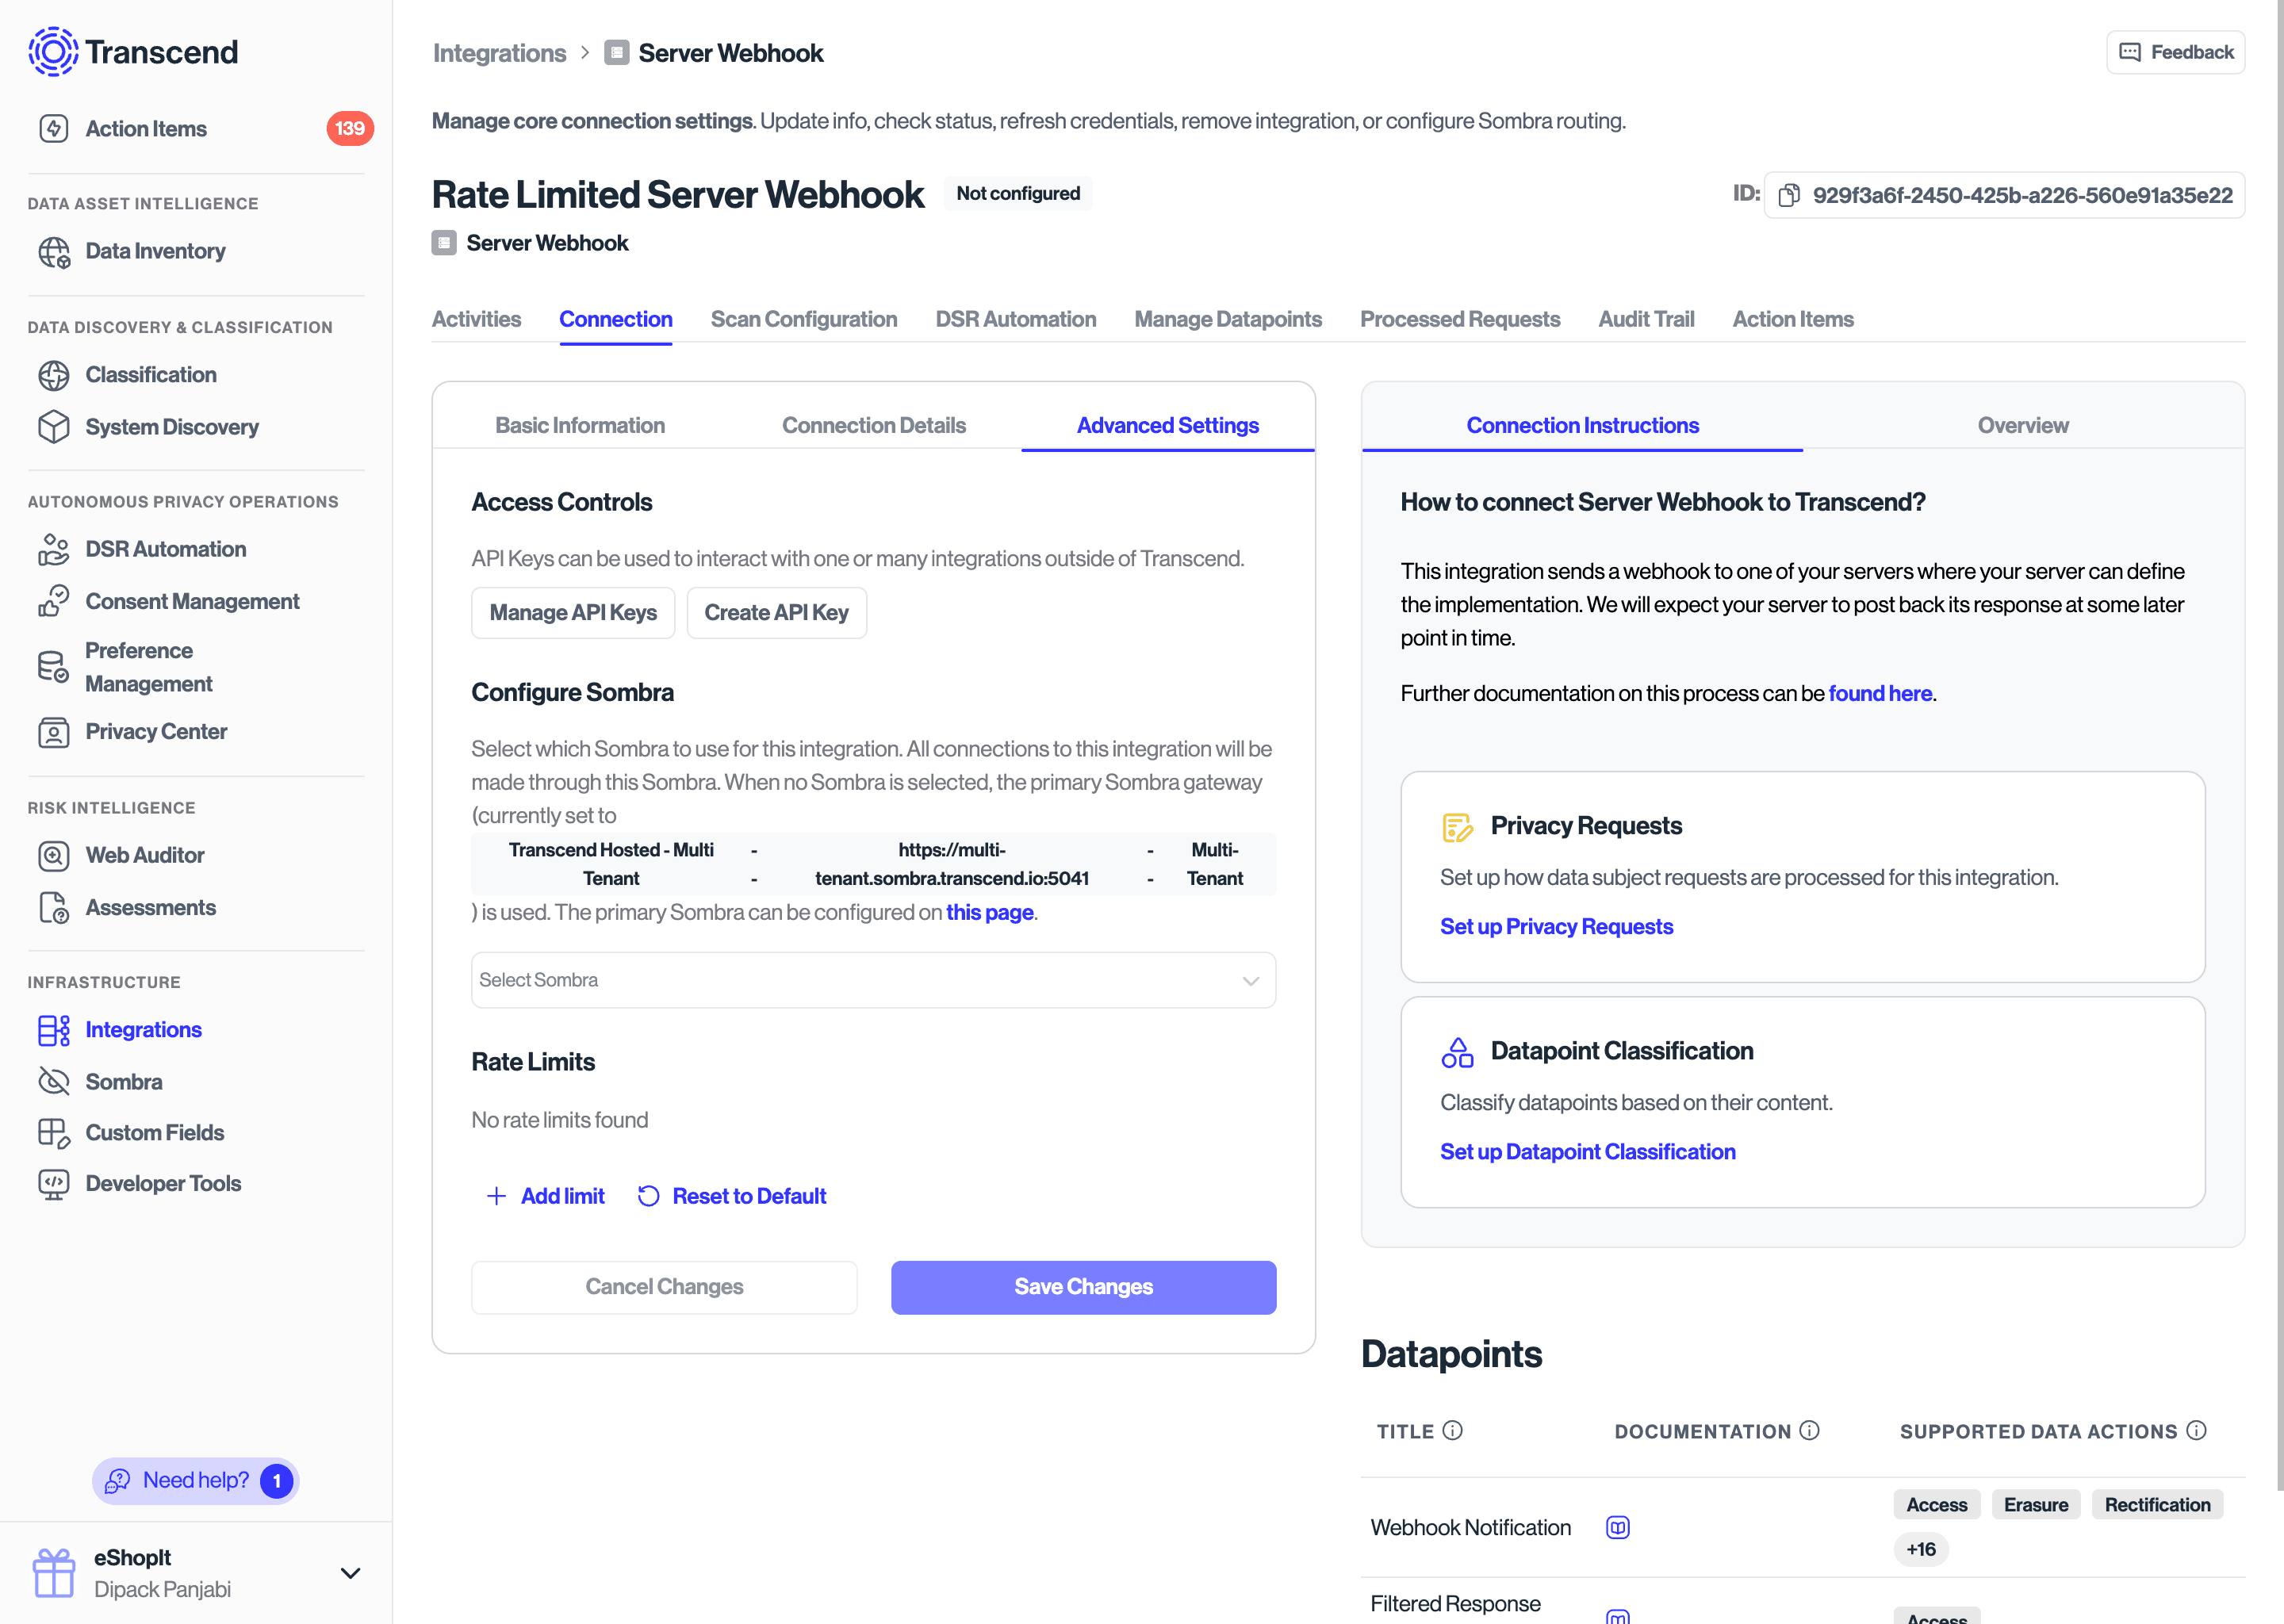The width and height of the screenshot is (2284, 1624).
Task: Click the Save Changes button
Action: click(1083, 1287)
